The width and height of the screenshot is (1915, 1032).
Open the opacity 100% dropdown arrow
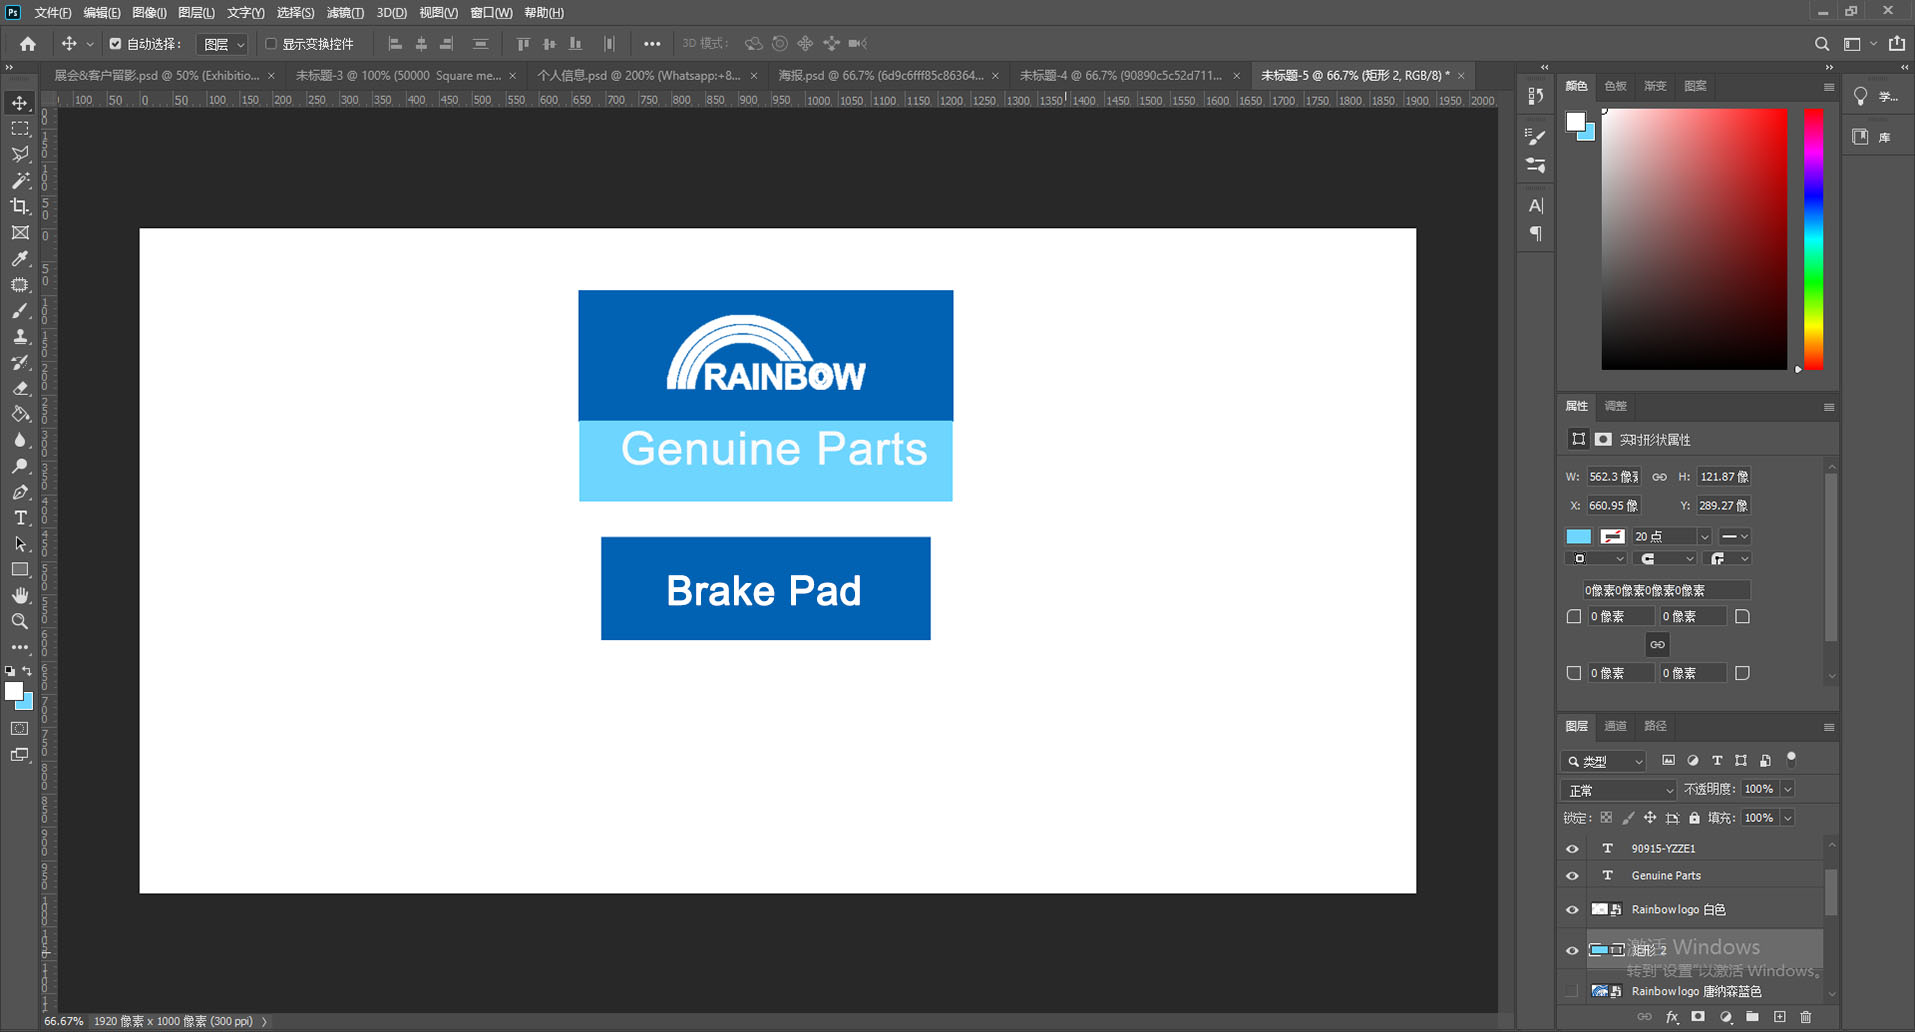[x=1788, y=790]
